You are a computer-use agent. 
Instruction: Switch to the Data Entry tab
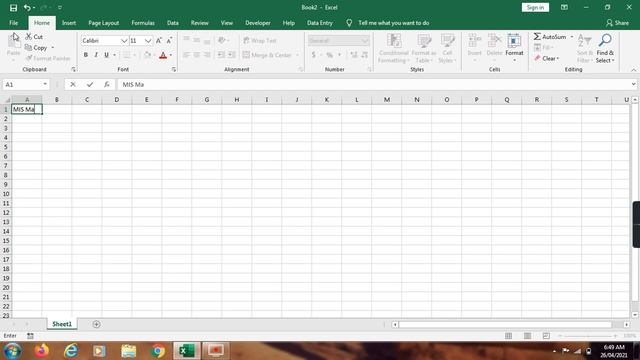point(320,23)
